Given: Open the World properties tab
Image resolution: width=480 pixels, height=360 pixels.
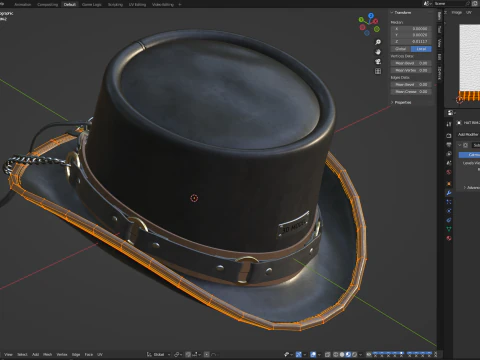Looking at the screenshot, I should [449, 172].
